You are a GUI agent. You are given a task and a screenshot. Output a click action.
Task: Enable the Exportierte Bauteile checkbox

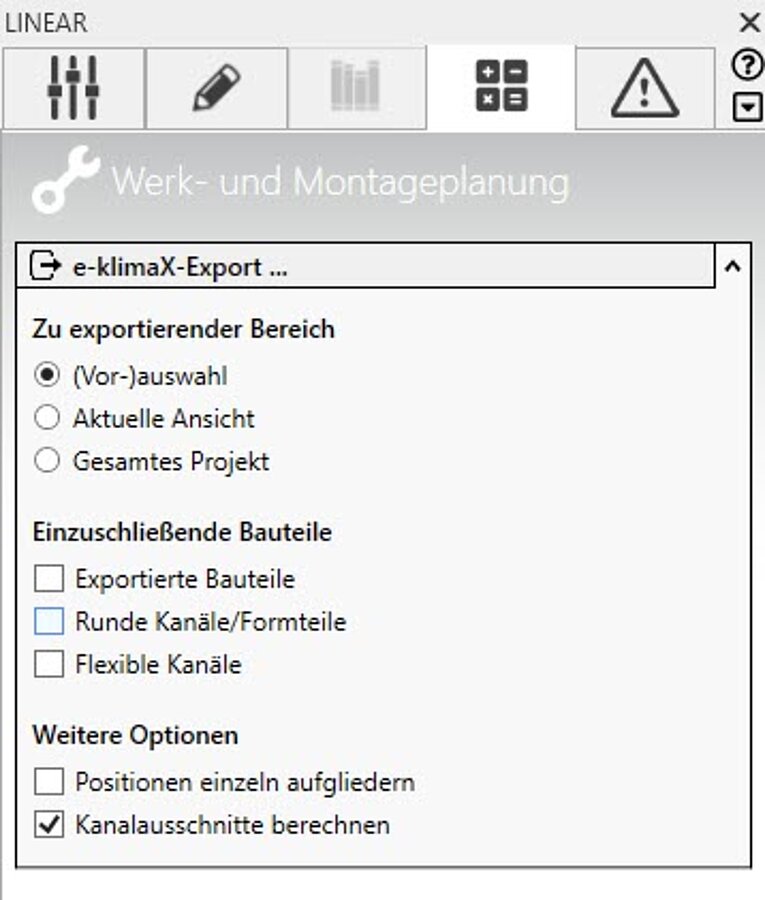49,578
